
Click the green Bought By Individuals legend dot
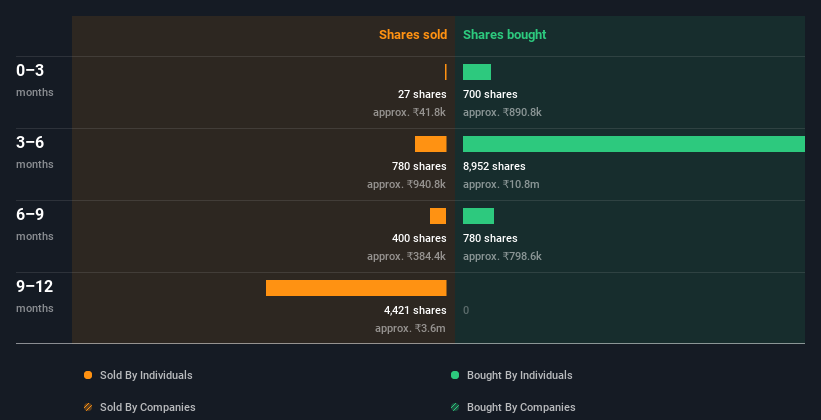455,375
